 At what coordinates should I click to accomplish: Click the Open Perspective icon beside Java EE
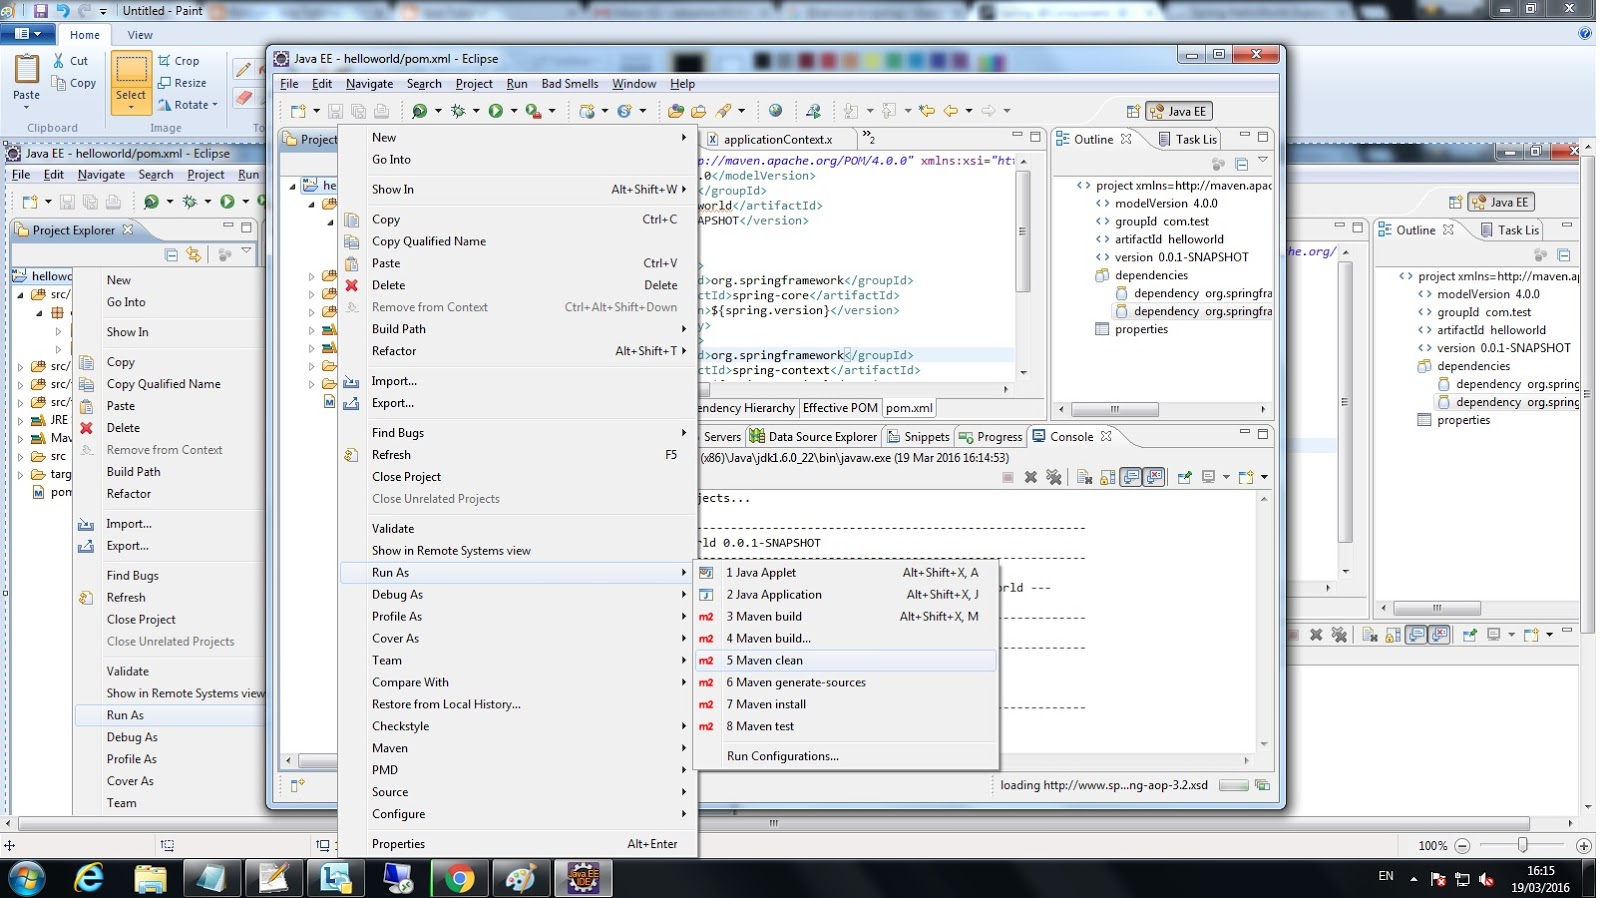(1133, 111)
